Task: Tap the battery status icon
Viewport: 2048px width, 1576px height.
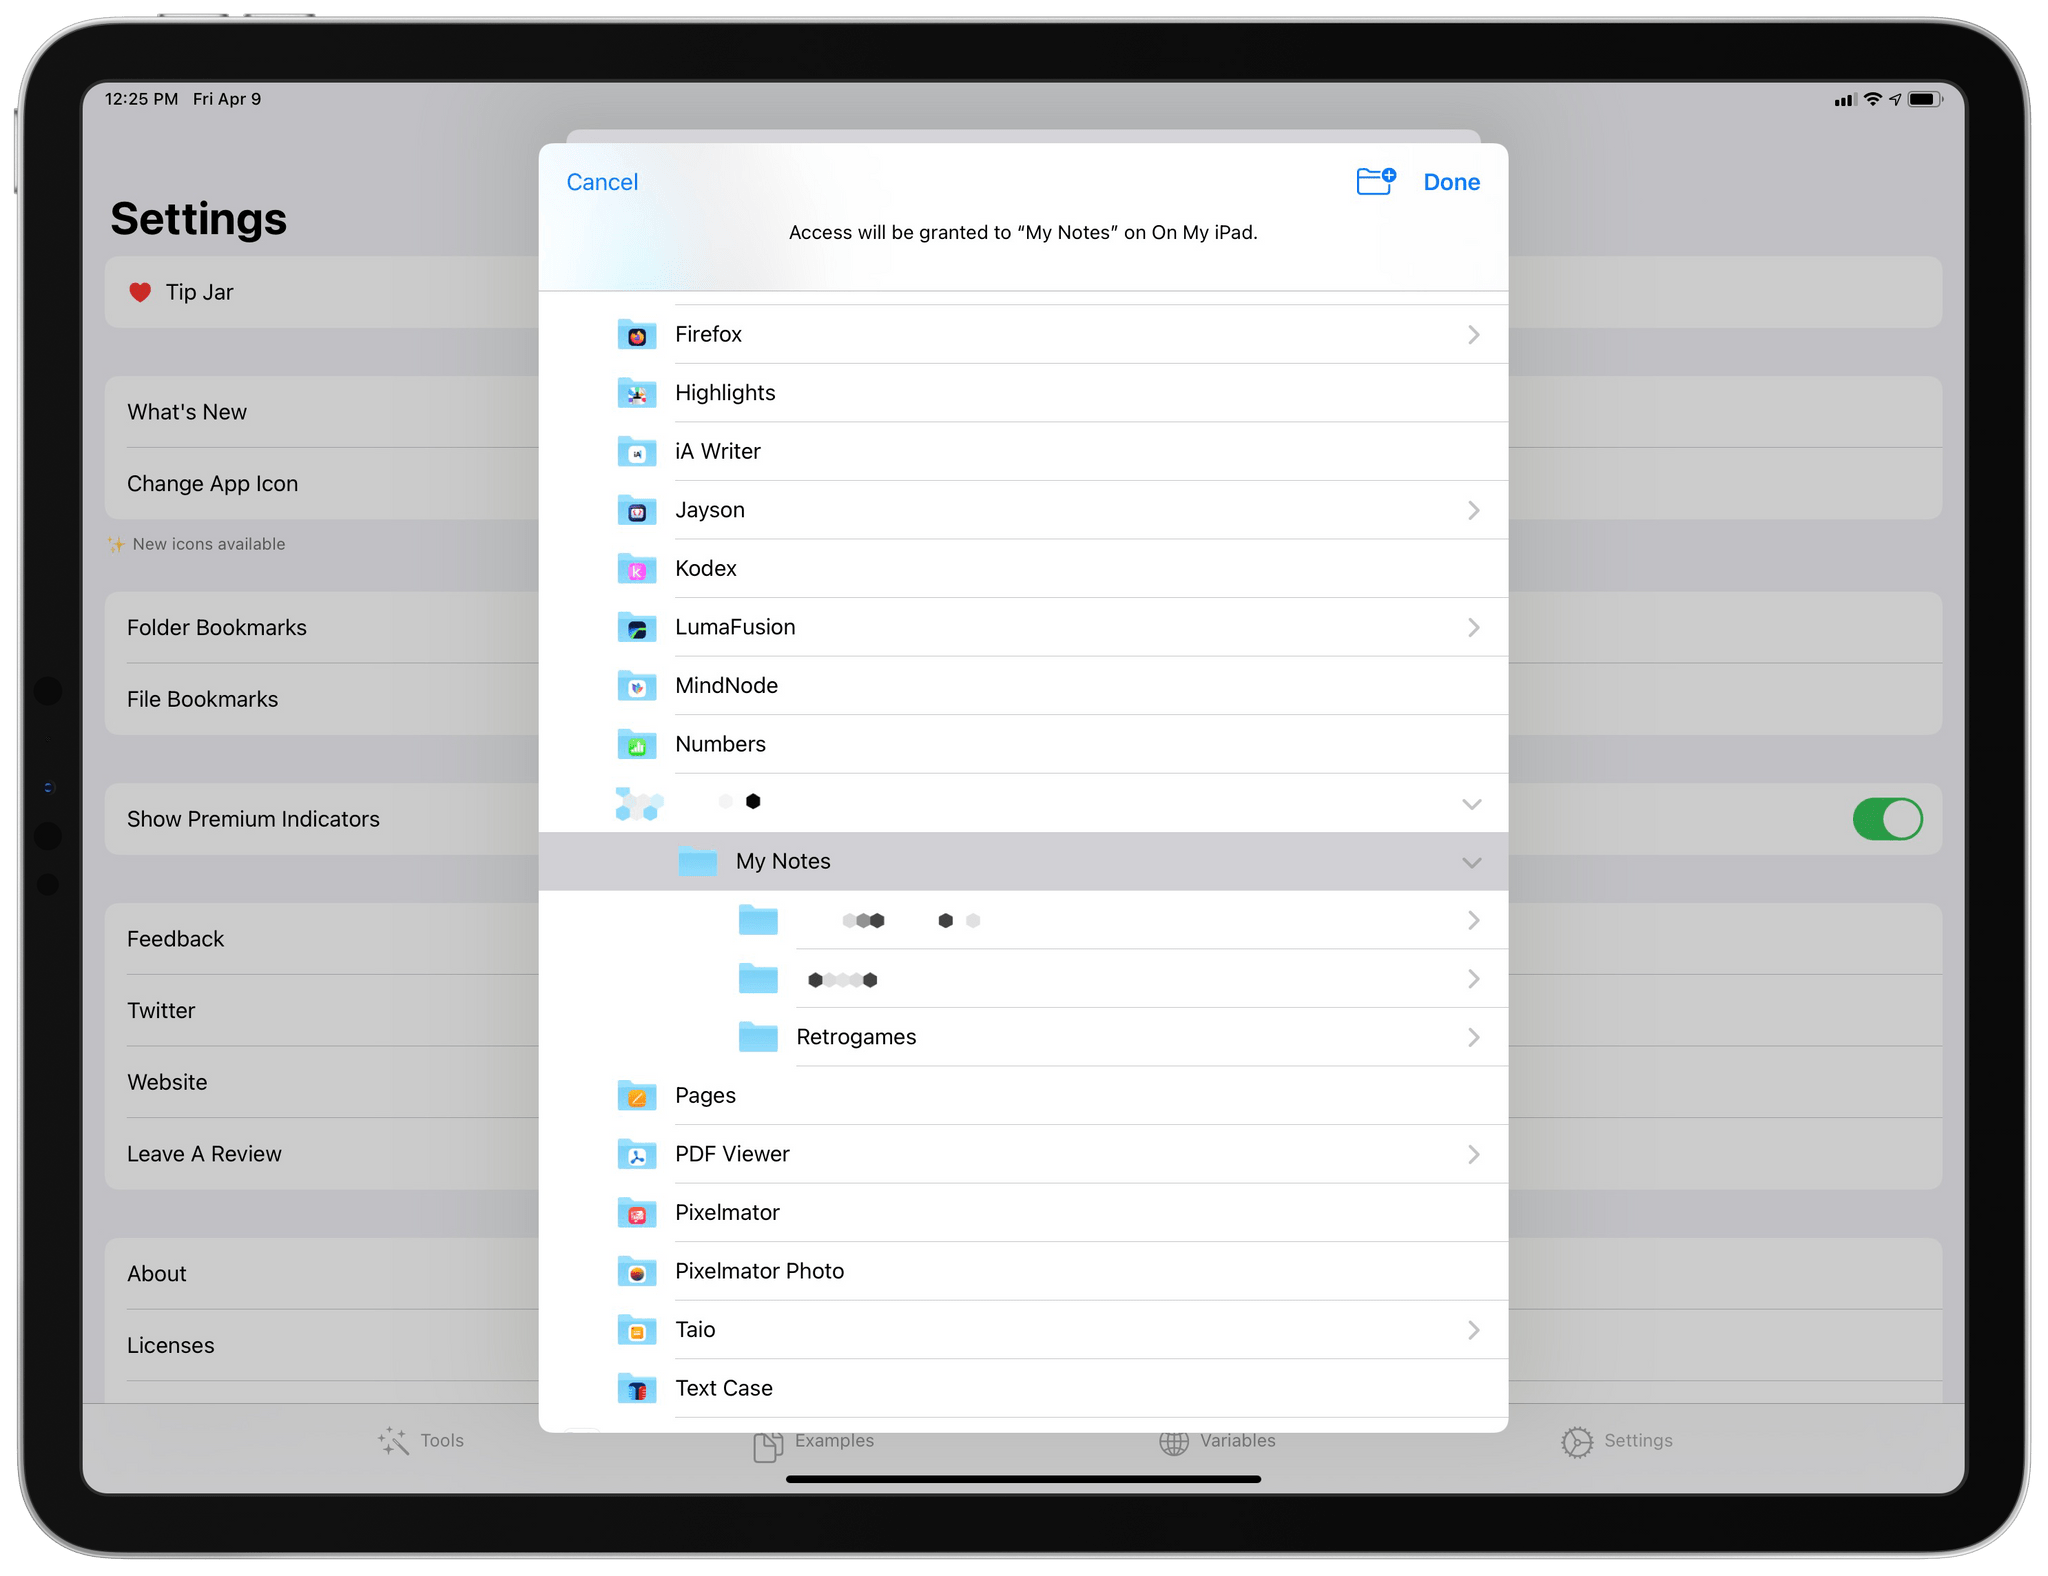Action: click(x=1925, y=99)
